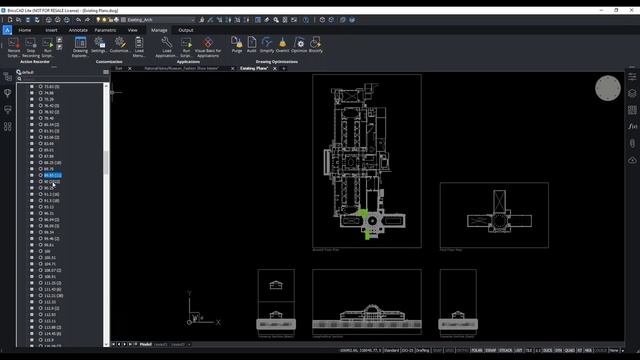Screen dimensions: 640x360
Task: Toggle ESNAP in status bar
Action: point(490,350)
